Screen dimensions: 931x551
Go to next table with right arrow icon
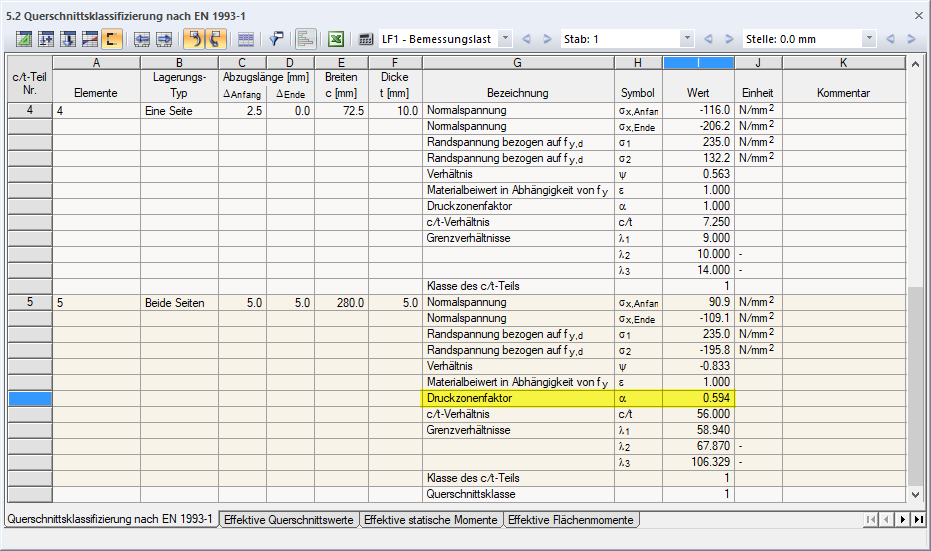coord(164,39)
